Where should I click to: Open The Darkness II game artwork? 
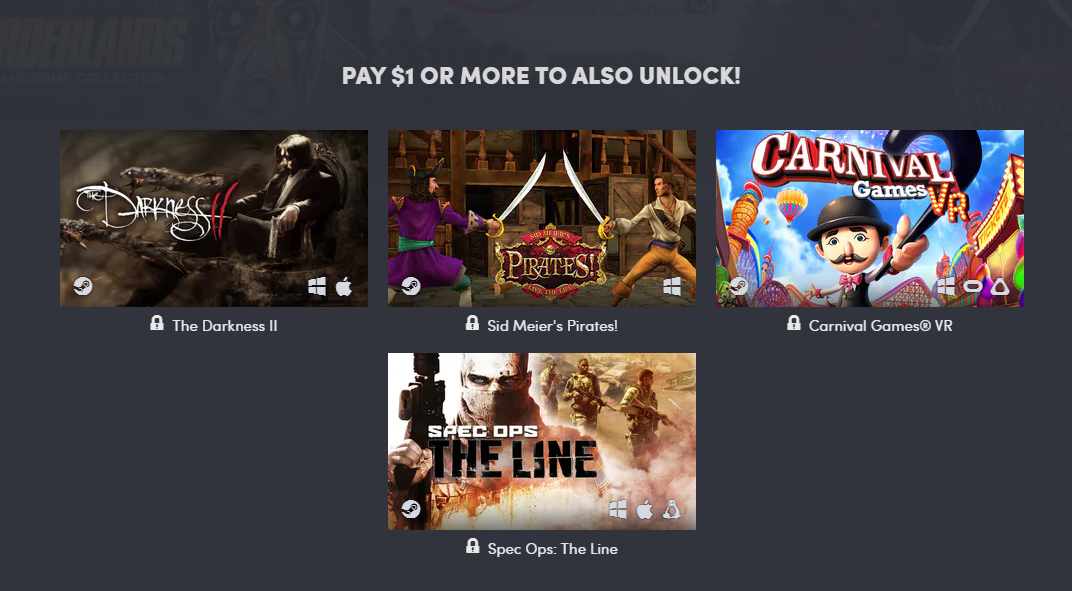click(x=214, y=218)
